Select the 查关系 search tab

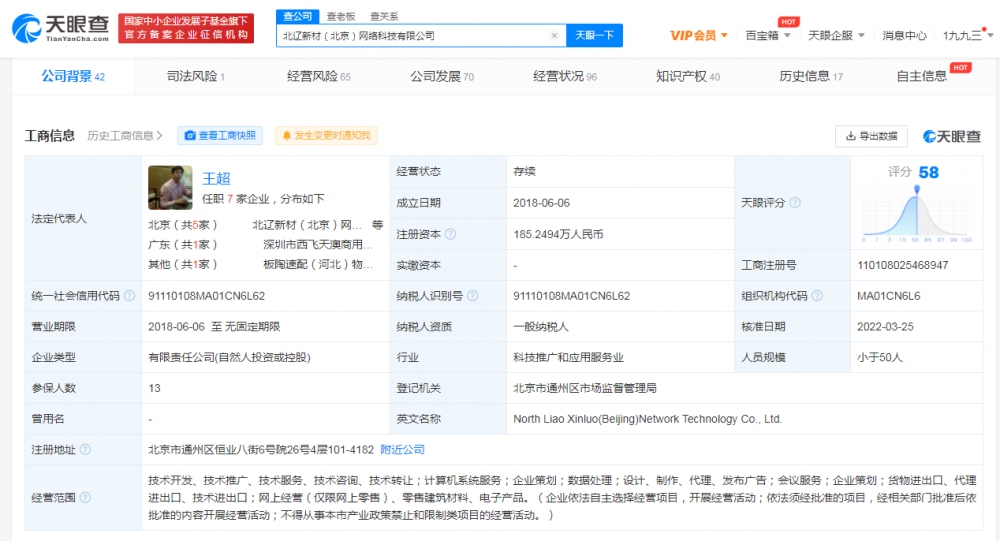[x=384, y=17]
